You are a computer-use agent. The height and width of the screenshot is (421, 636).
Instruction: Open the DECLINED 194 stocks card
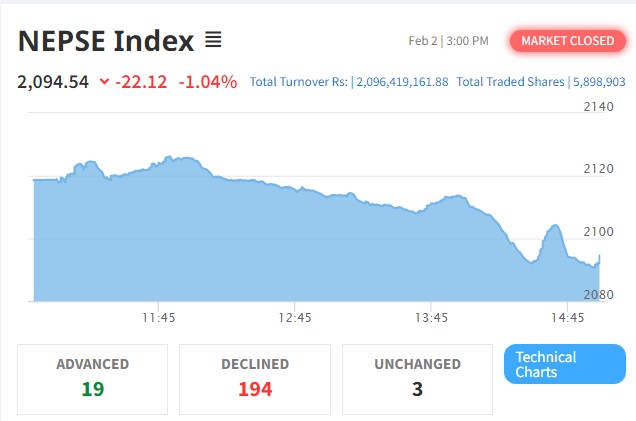[255, 378]
